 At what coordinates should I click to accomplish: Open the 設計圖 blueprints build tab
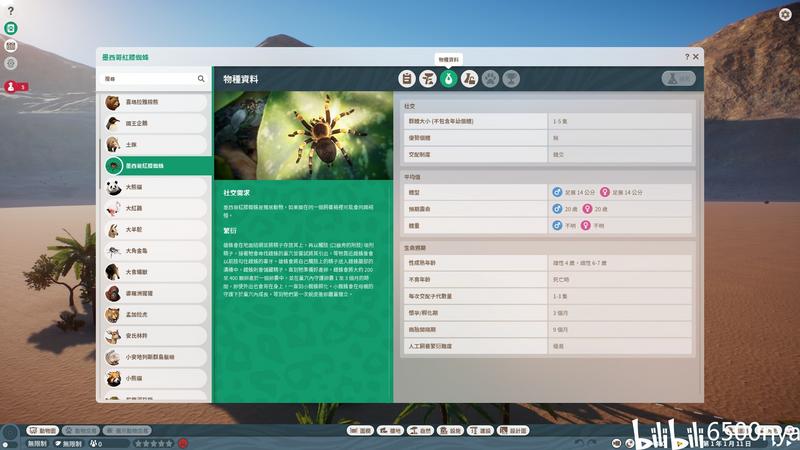[514, 431]
